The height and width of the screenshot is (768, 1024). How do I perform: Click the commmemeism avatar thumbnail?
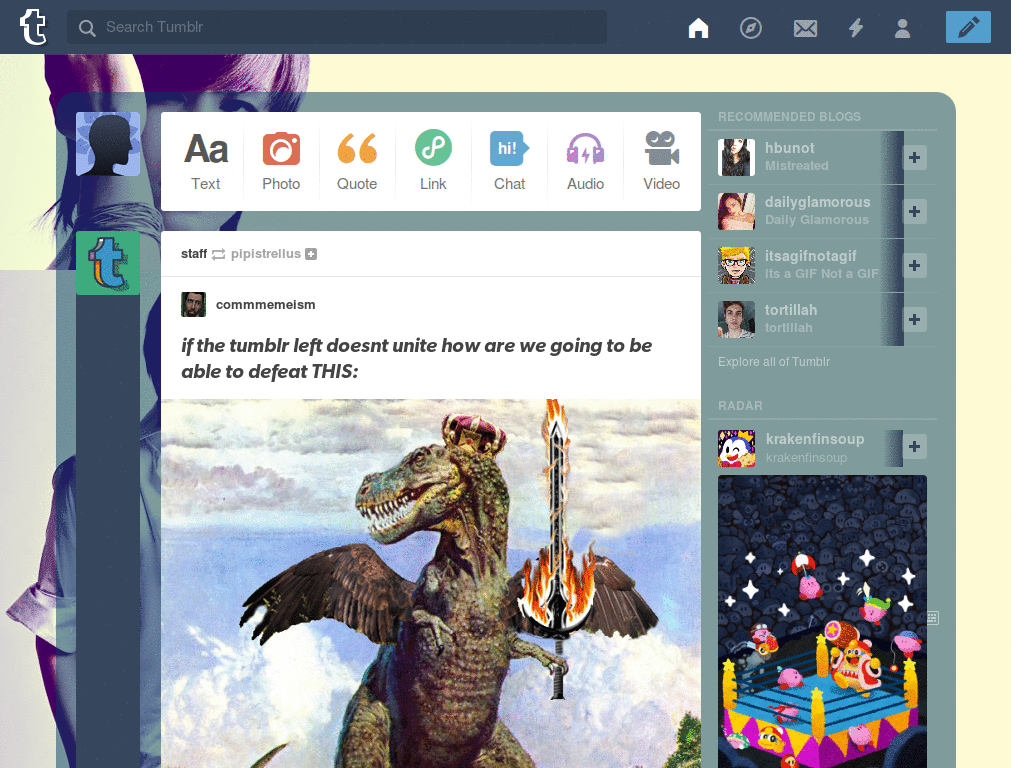(x=193, y=304)
